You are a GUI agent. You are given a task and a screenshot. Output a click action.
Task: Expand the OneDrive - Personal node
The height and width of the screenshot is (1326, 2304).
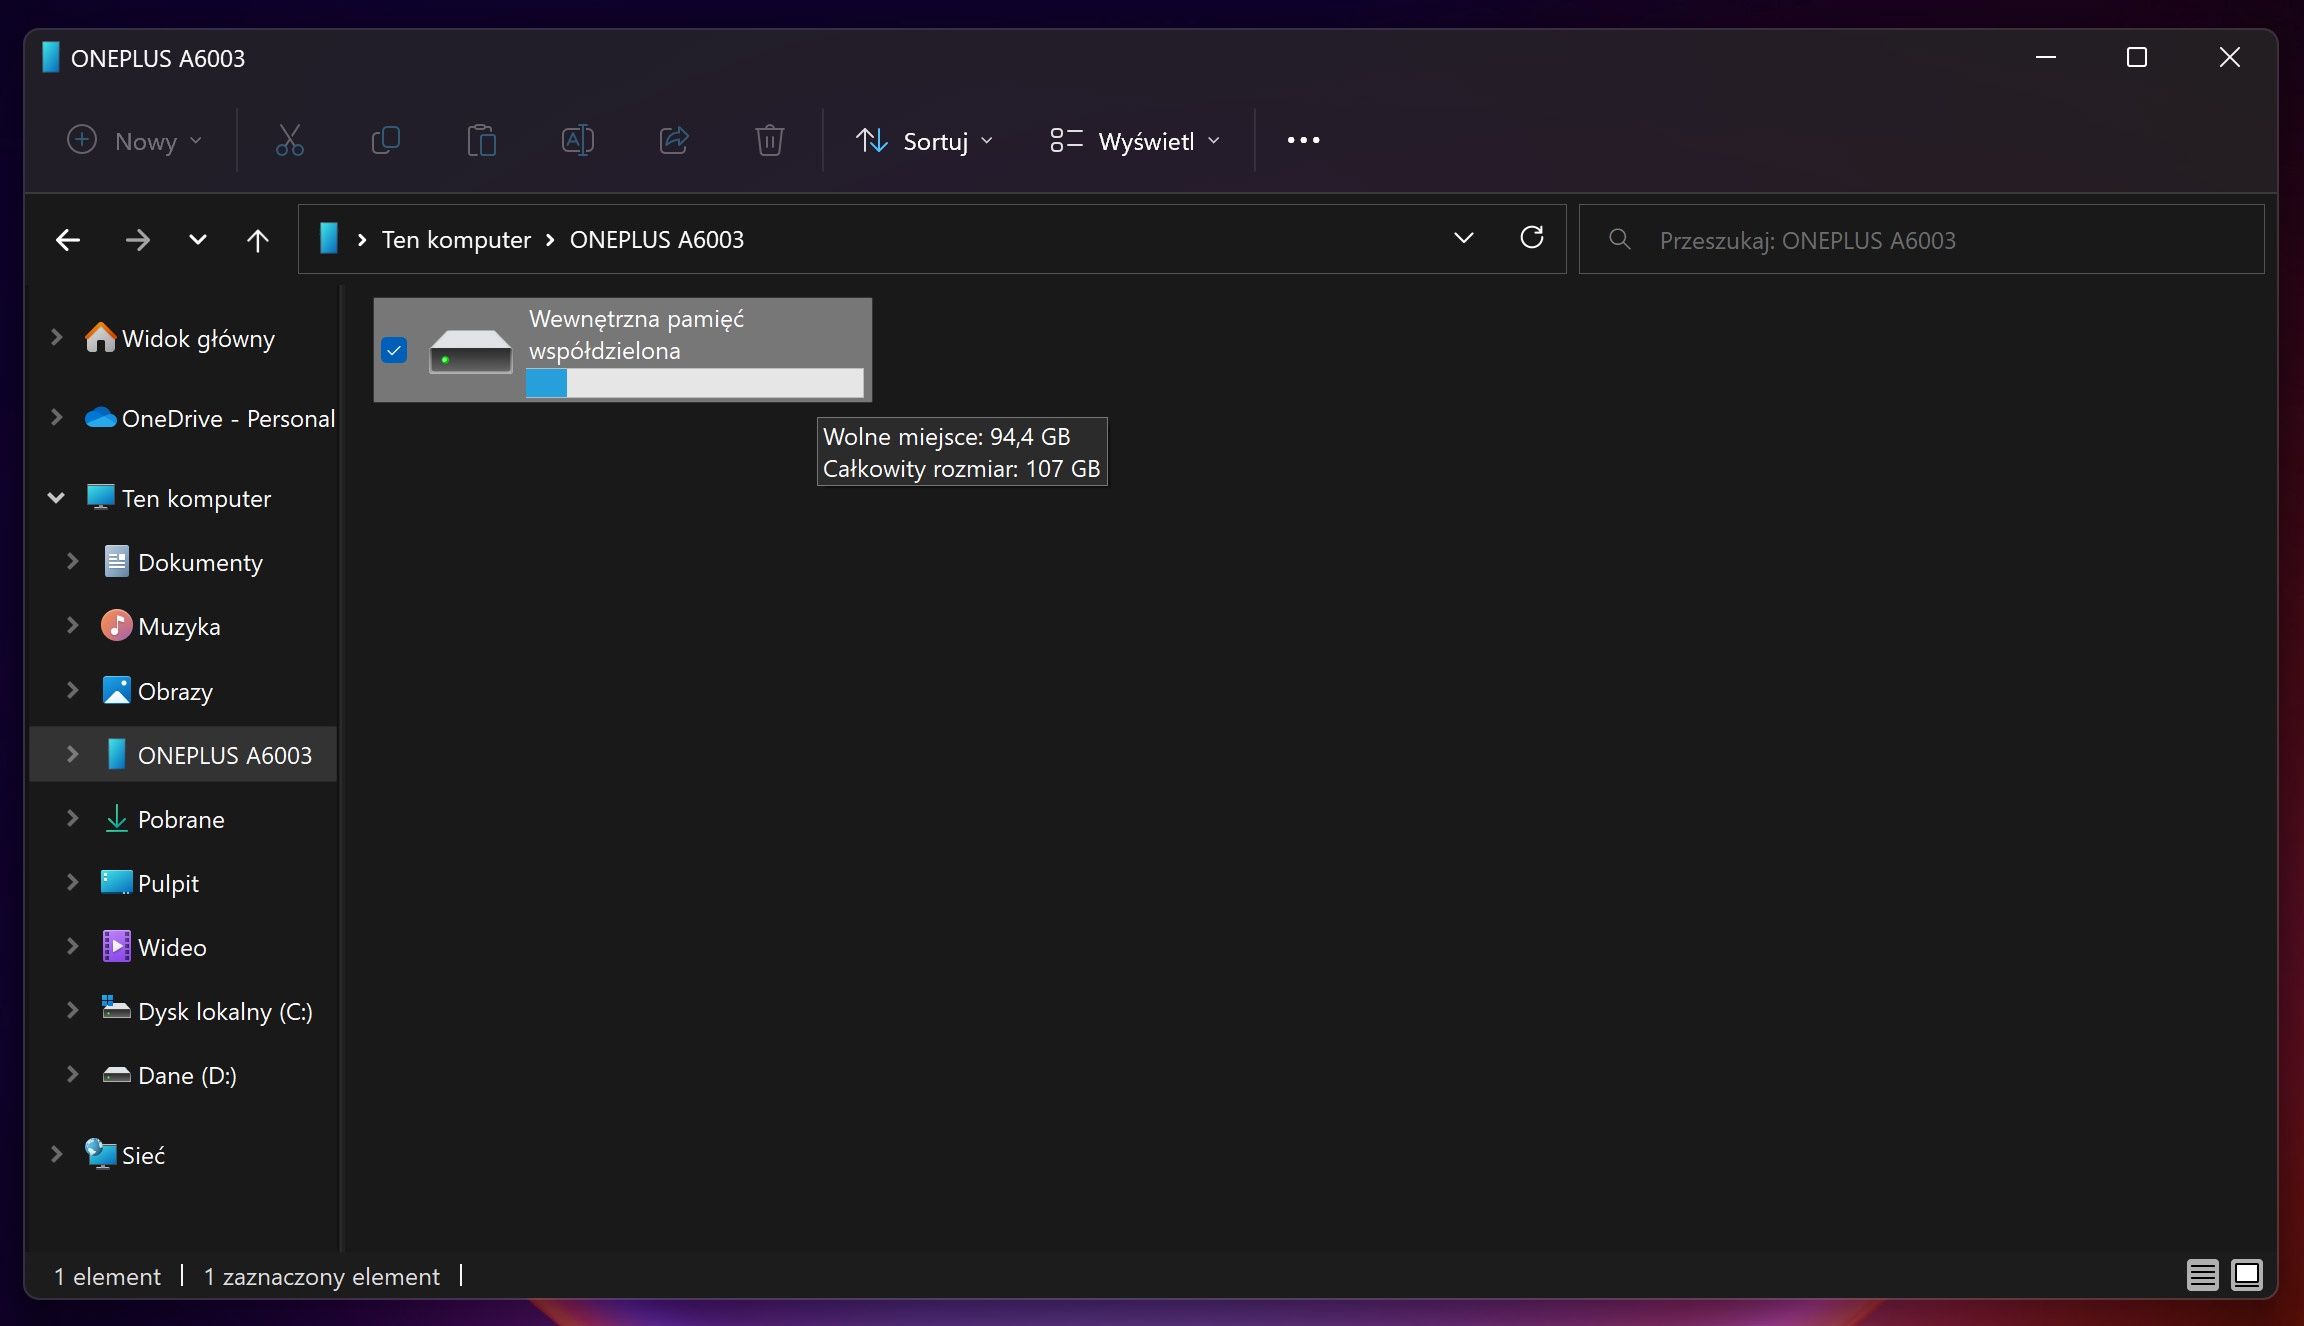(x=57, y=418)
